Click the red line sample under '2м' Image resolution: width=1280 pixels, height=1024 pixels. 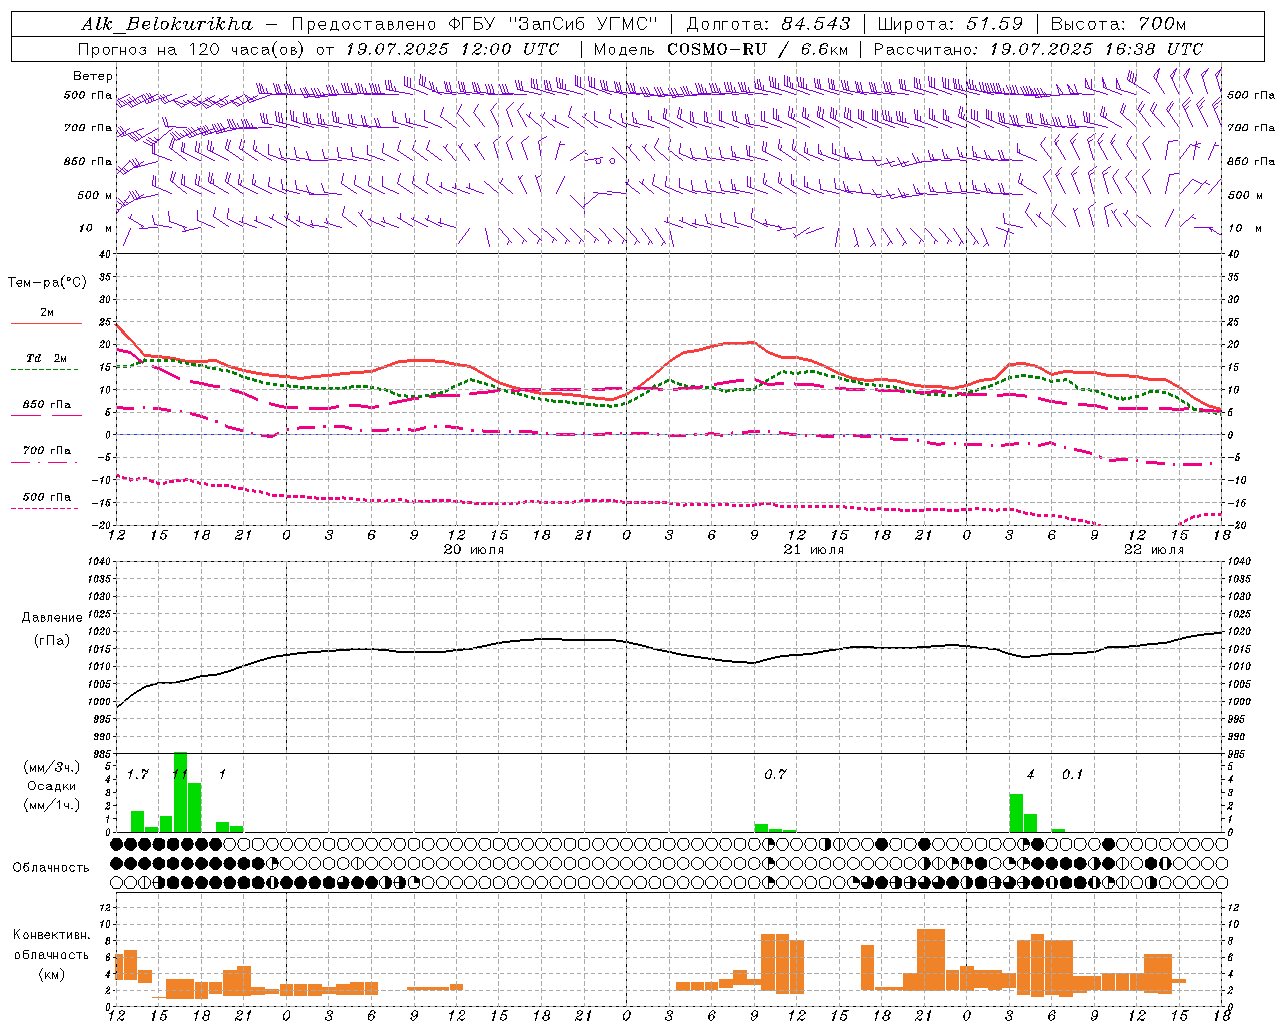46,324
